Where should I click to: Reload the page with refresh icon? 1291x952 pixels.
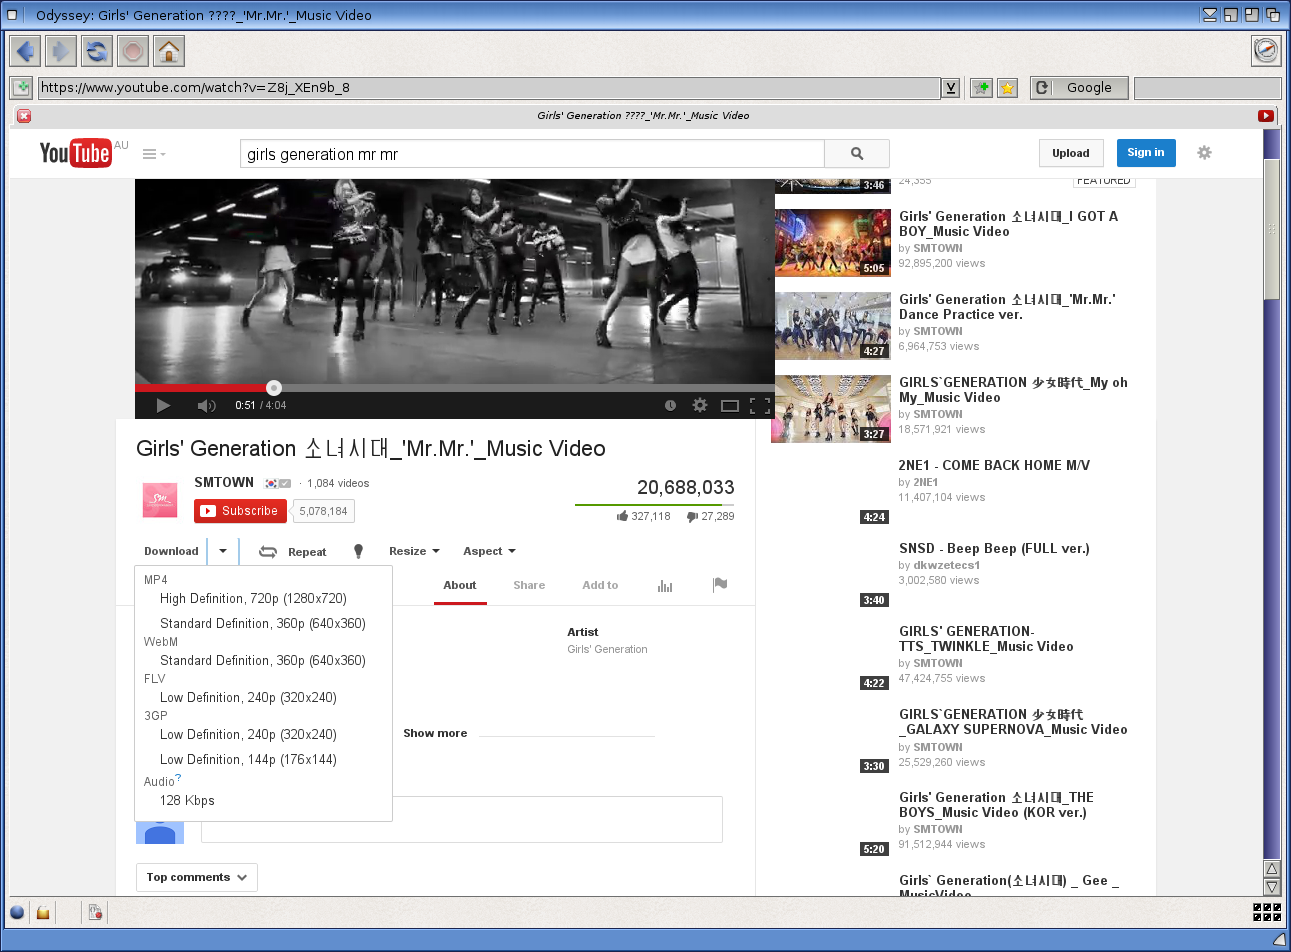97,50
